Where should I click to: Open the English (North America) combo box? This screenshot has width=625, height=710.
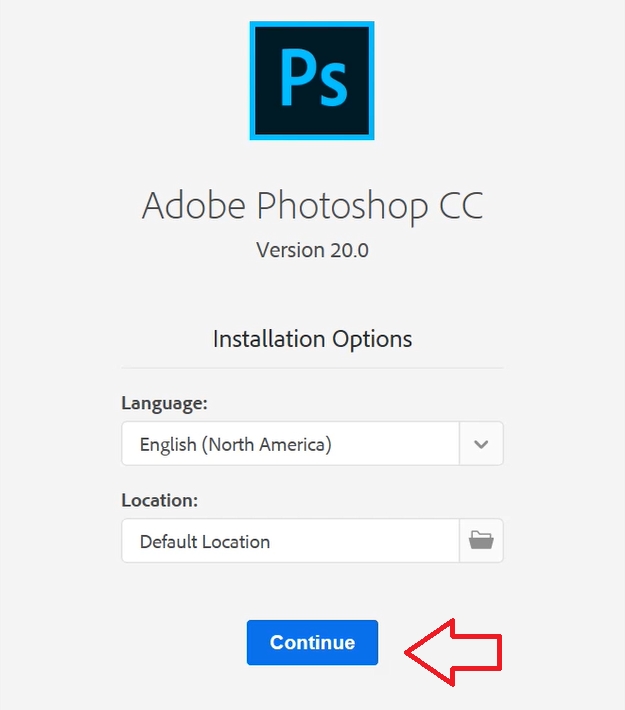pyautogui.click(x=290, y=444)
